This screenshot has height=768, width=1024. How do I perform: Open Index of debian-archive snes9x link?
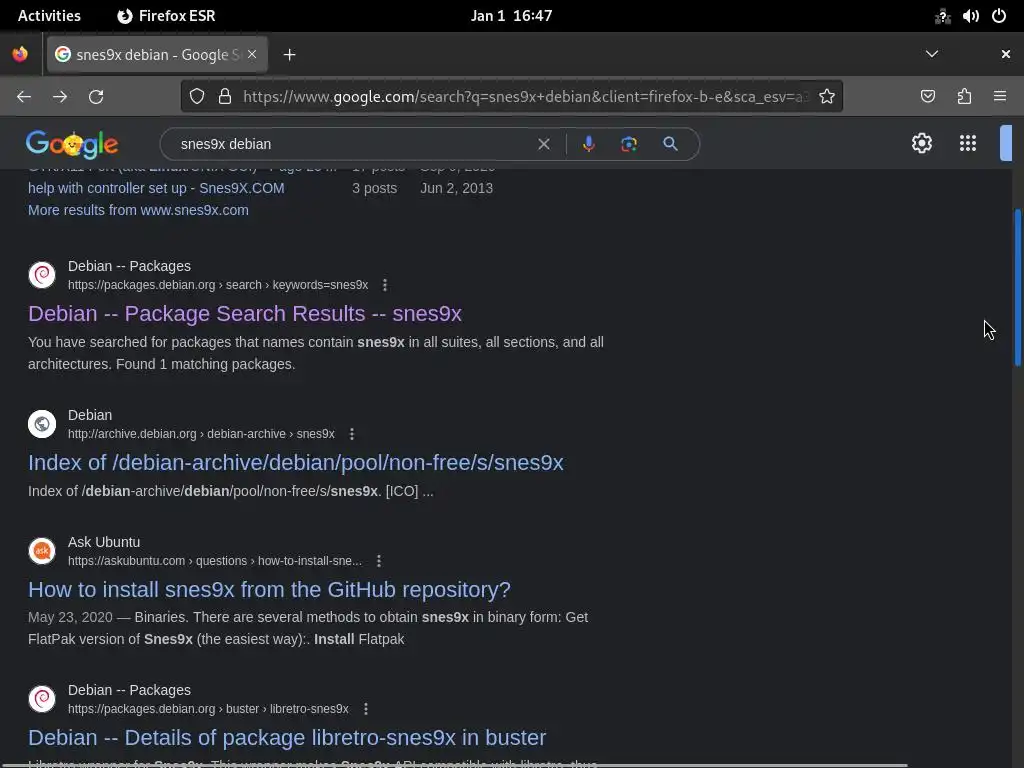click(296, 463)
